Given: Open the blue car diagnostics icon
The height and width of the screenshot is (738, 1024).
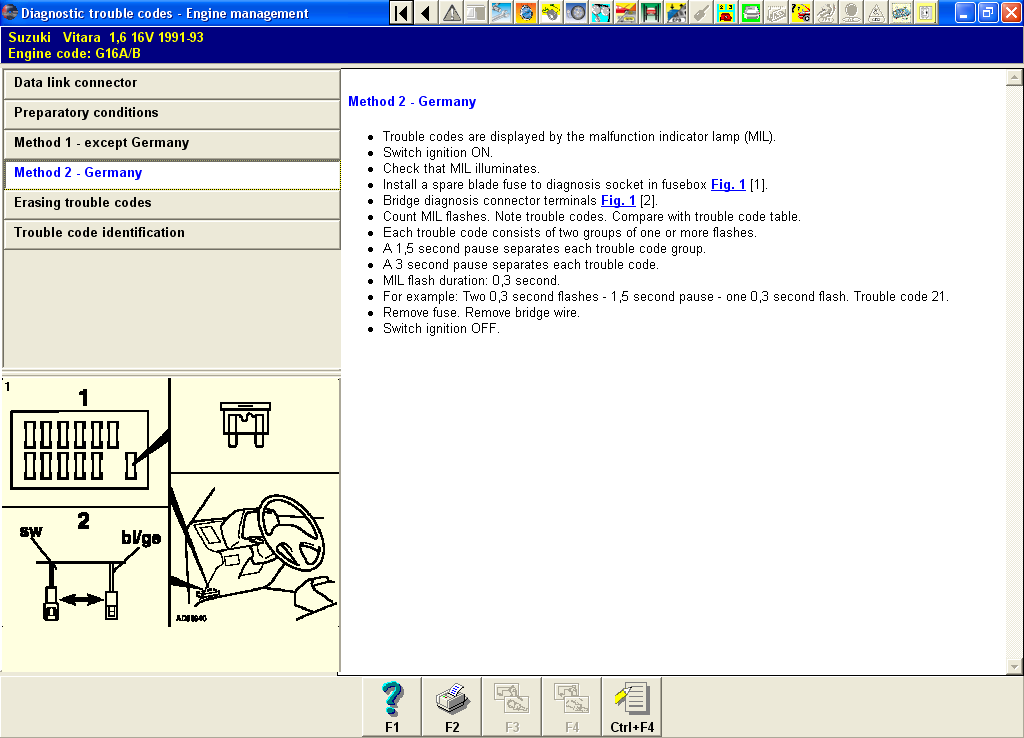Looking at the screenshot, I should click(675, 12).
